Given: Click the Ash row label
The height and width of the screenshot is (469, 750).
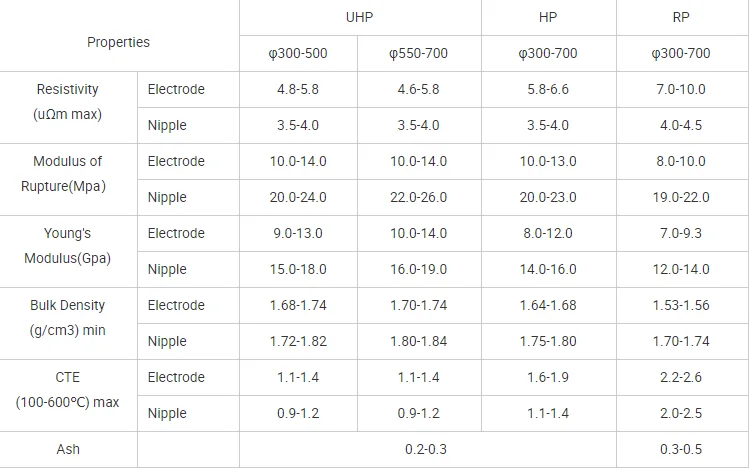Looking at the screenshot, I should tap(68, 450).
